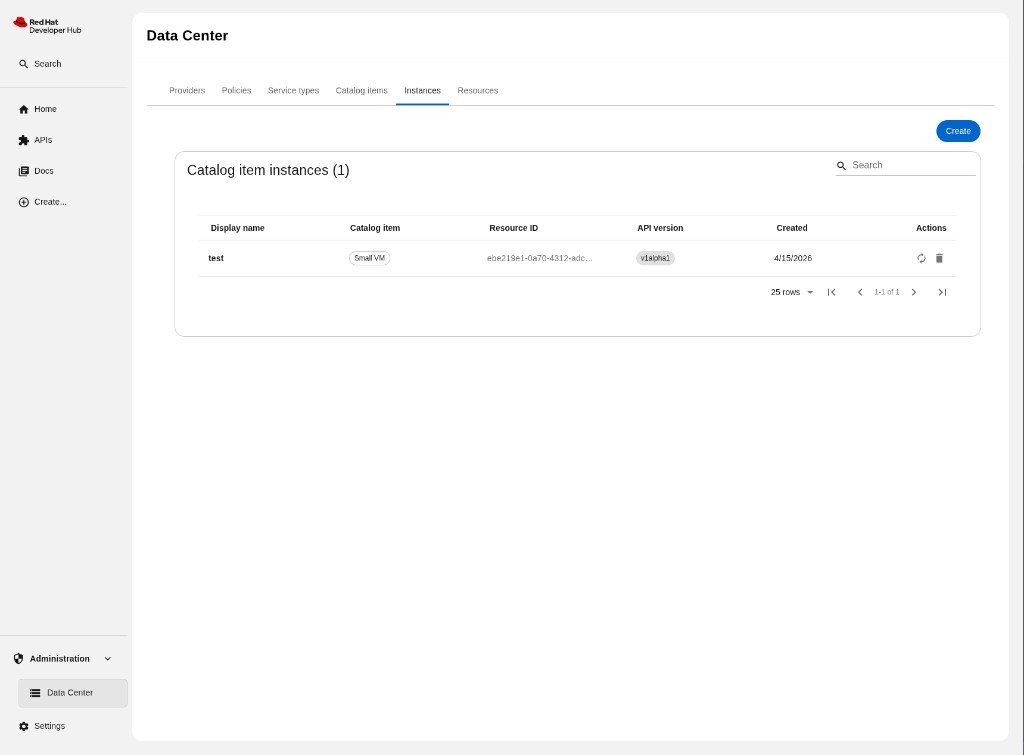Image resolution: width=1024 pixels, height=755 pixels.
Task: Click the ebe219e1-0a70-4312-adc... resource ID
Action: [x=539, y=259]
